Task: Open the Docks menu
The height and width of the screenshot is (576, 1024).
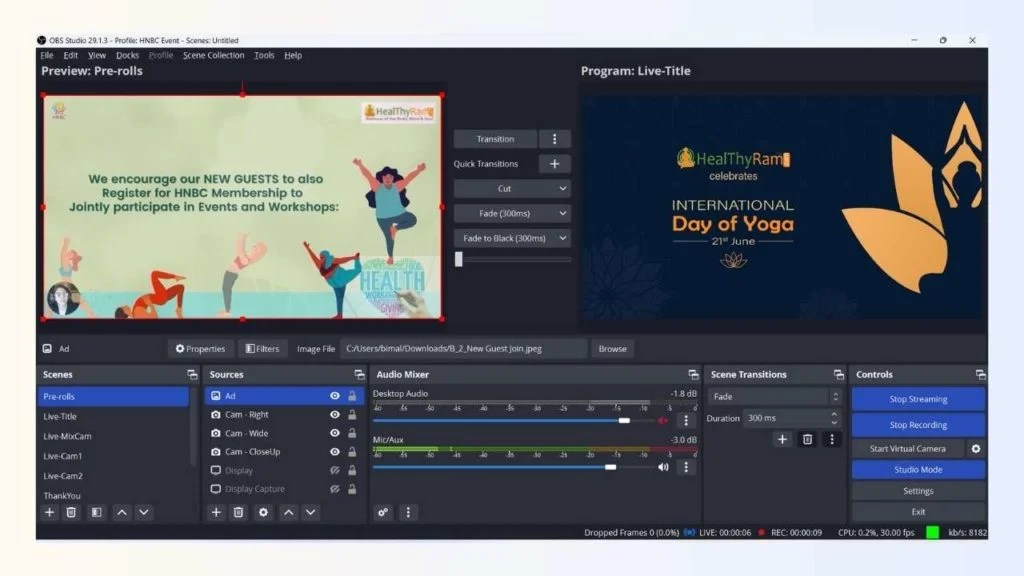Action: 127,56
